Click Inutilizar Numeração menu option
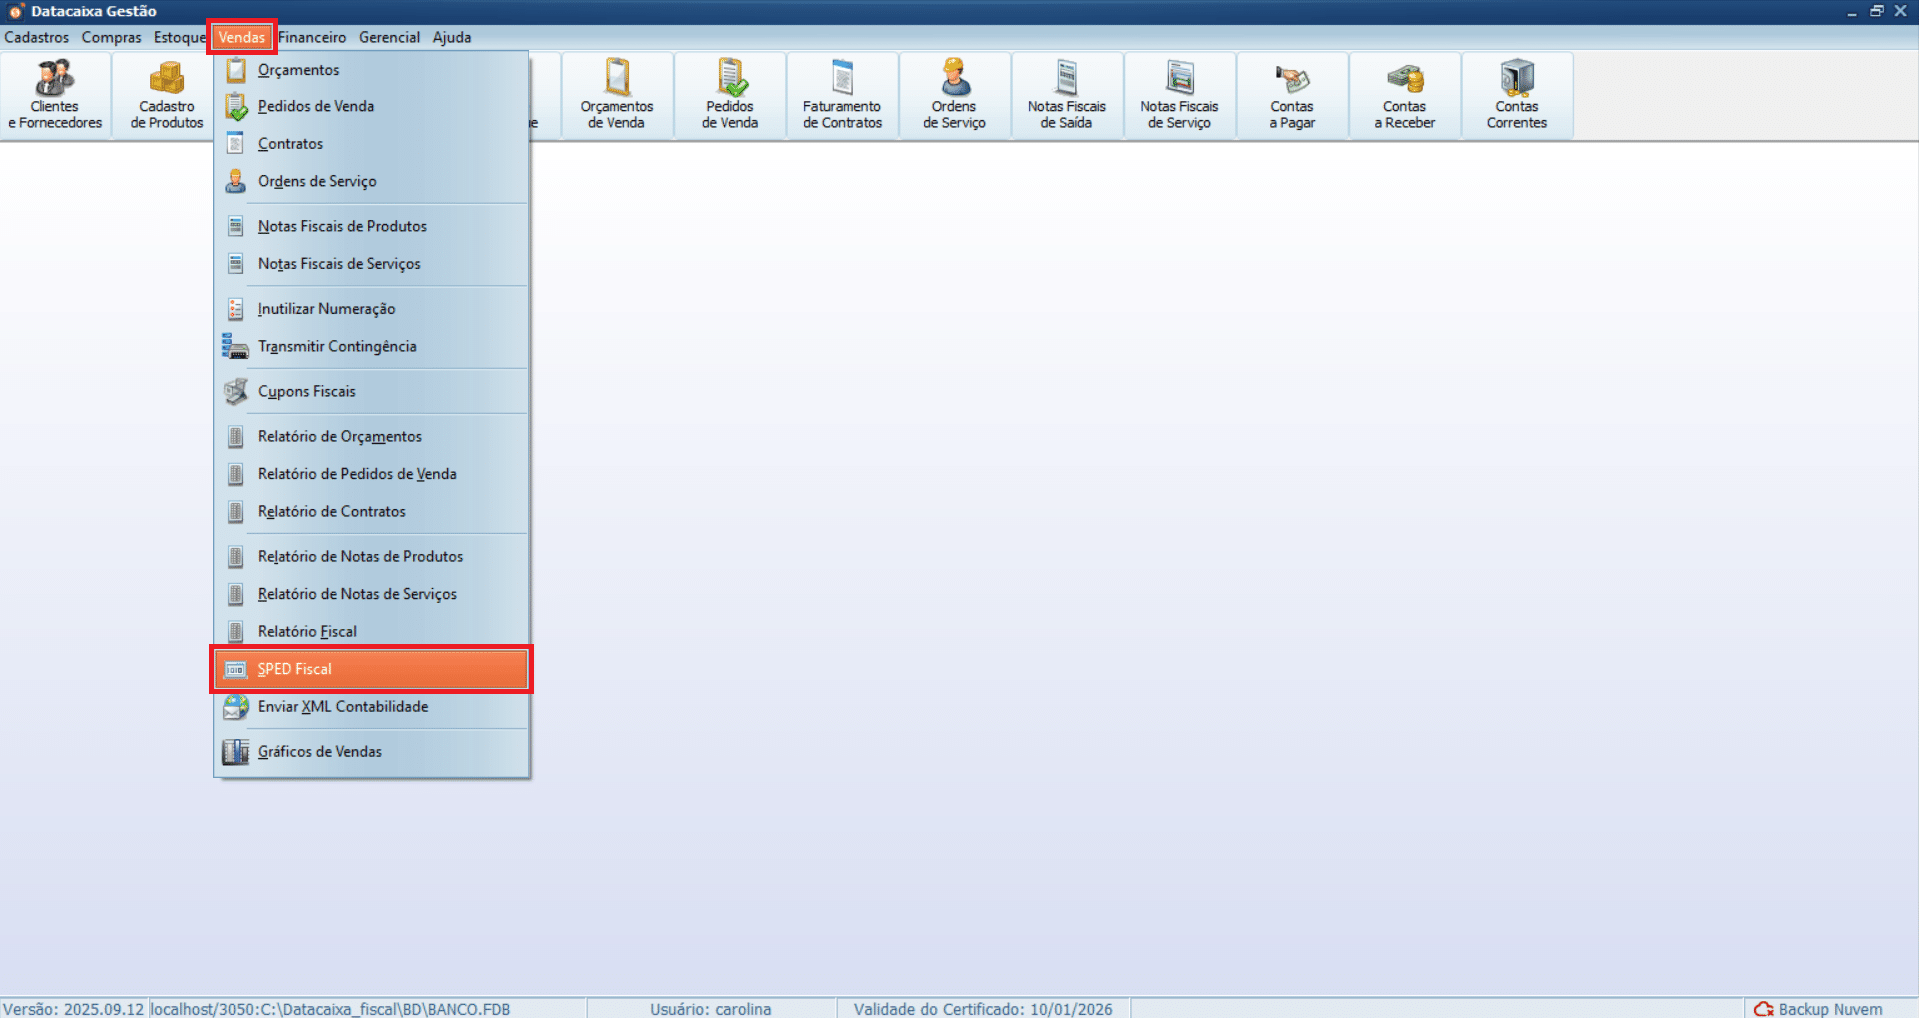Screen dimensions: 1919x1018 pos(326,309)
